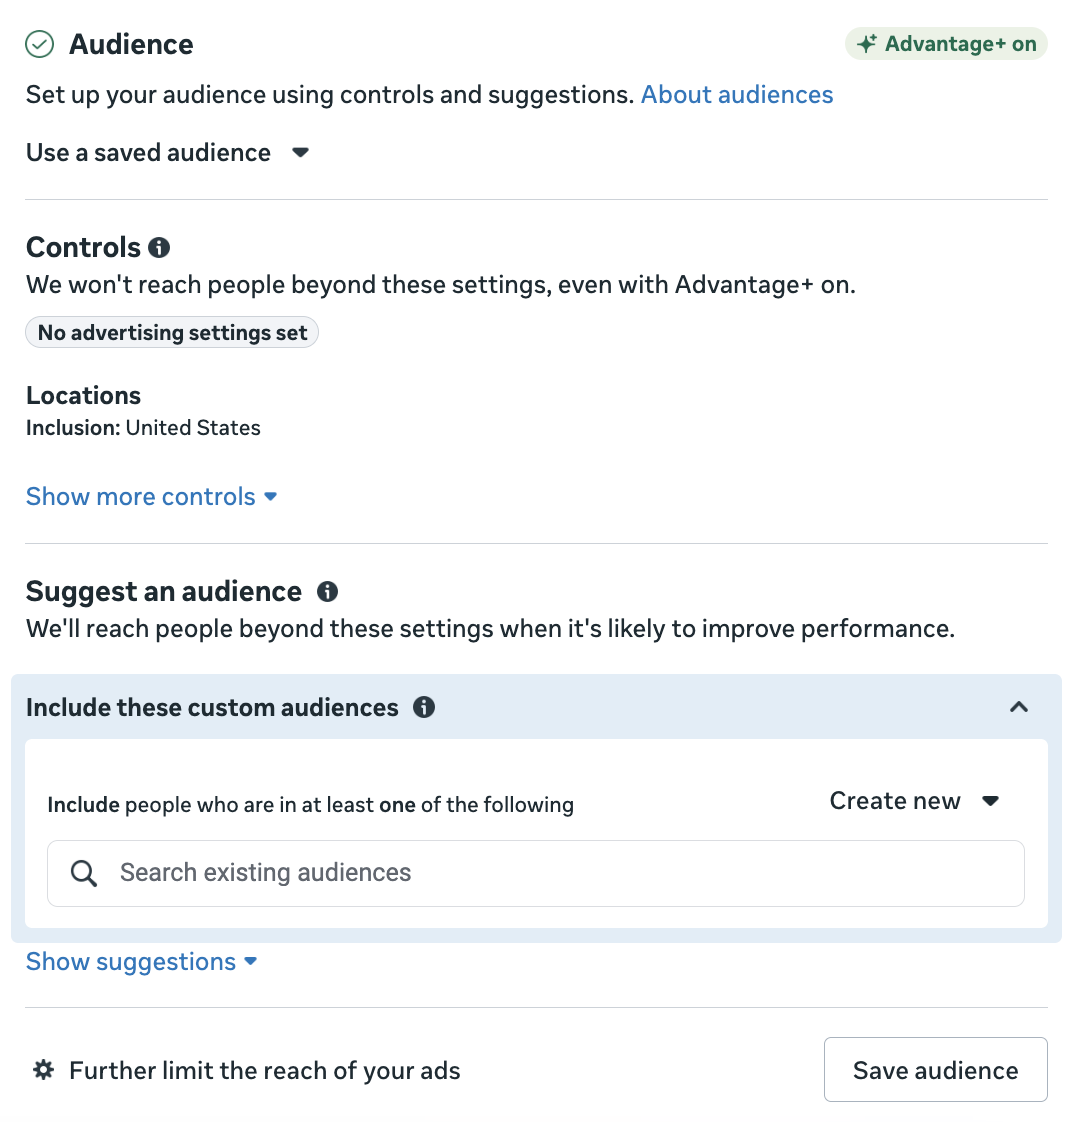Expand Show suggestions
The image size is (1076, 1122).
click(x=141, y=962)
